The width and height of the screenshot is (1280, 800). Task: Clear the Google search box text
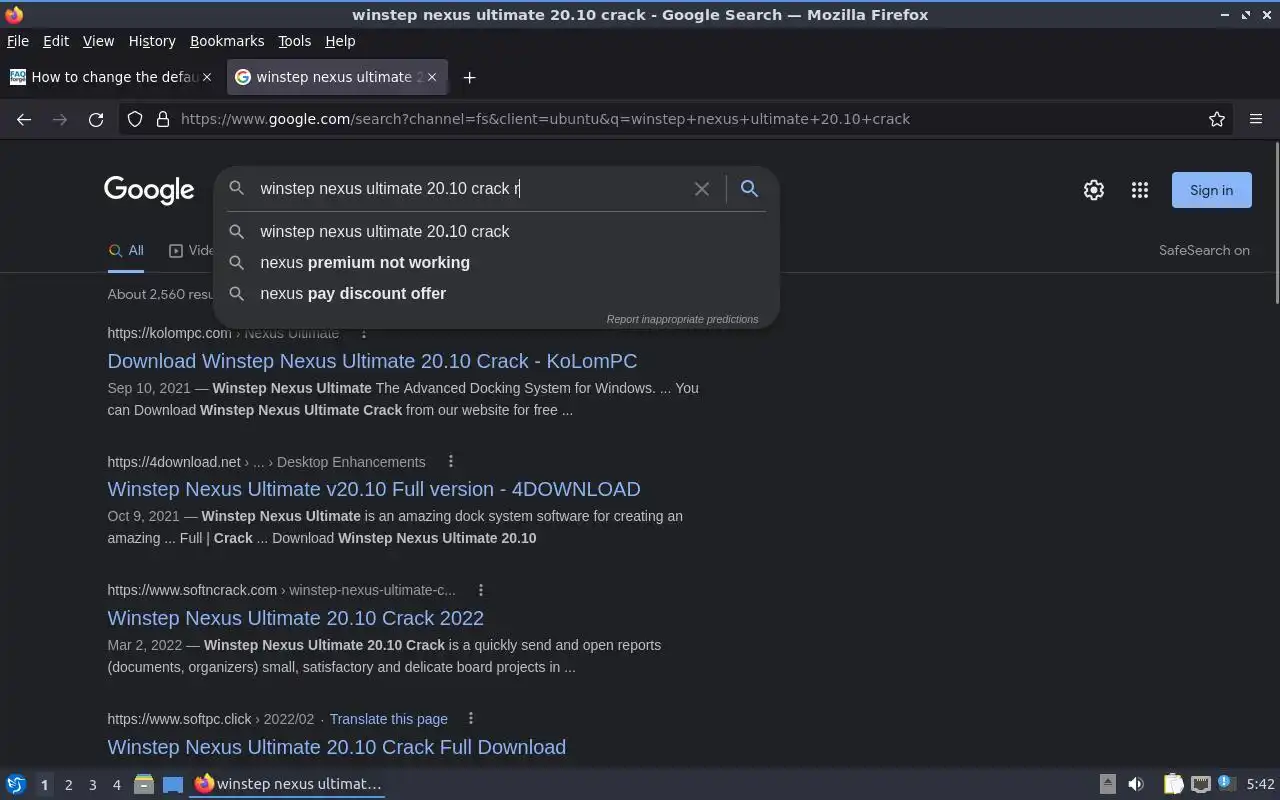(x=702, y=189)
